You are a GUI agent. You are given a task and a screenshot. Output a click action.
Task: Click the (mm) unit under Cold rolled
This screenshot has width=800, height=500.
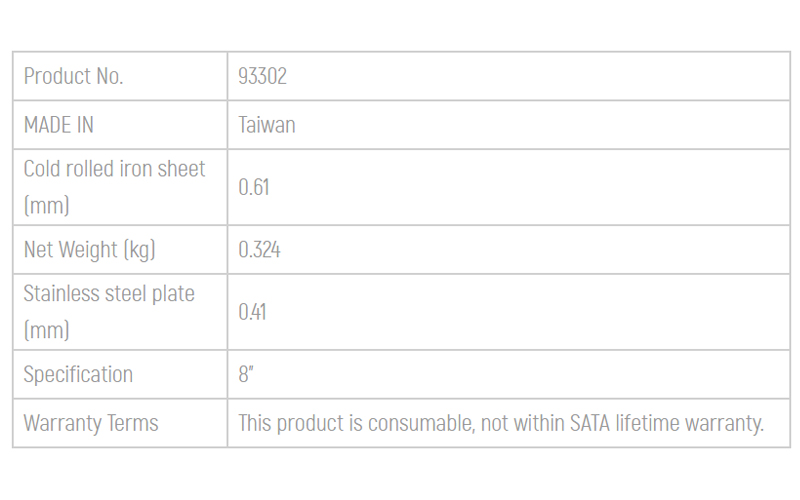click(x=46, y=206)
